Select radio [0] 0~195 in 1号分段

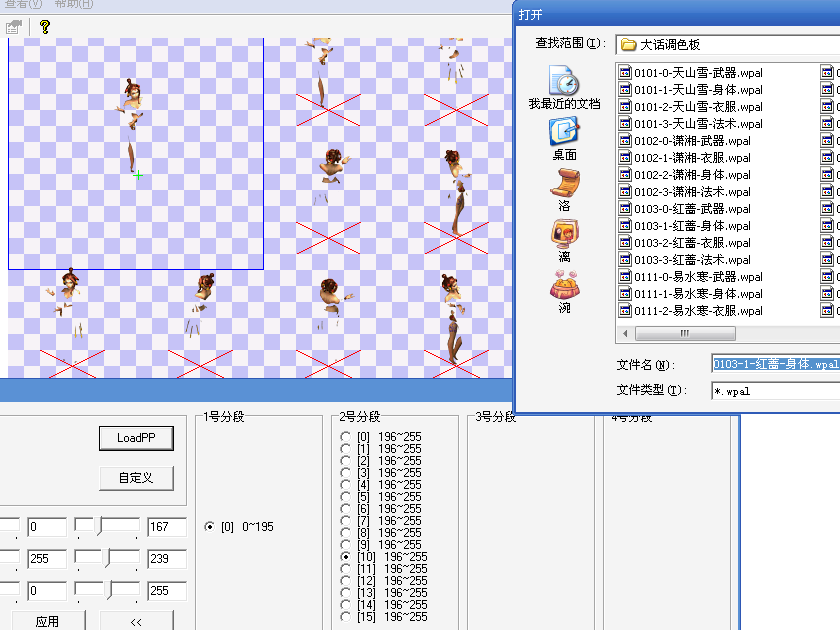[209, 527]
